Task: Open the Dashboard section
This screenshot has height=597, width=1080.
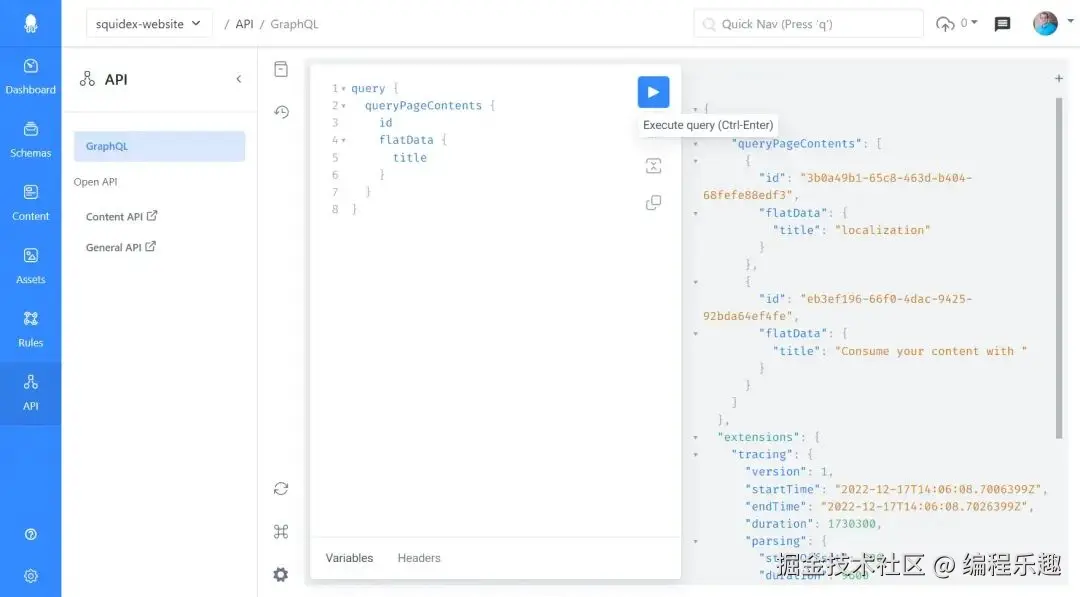Action: tap(30, 76)
